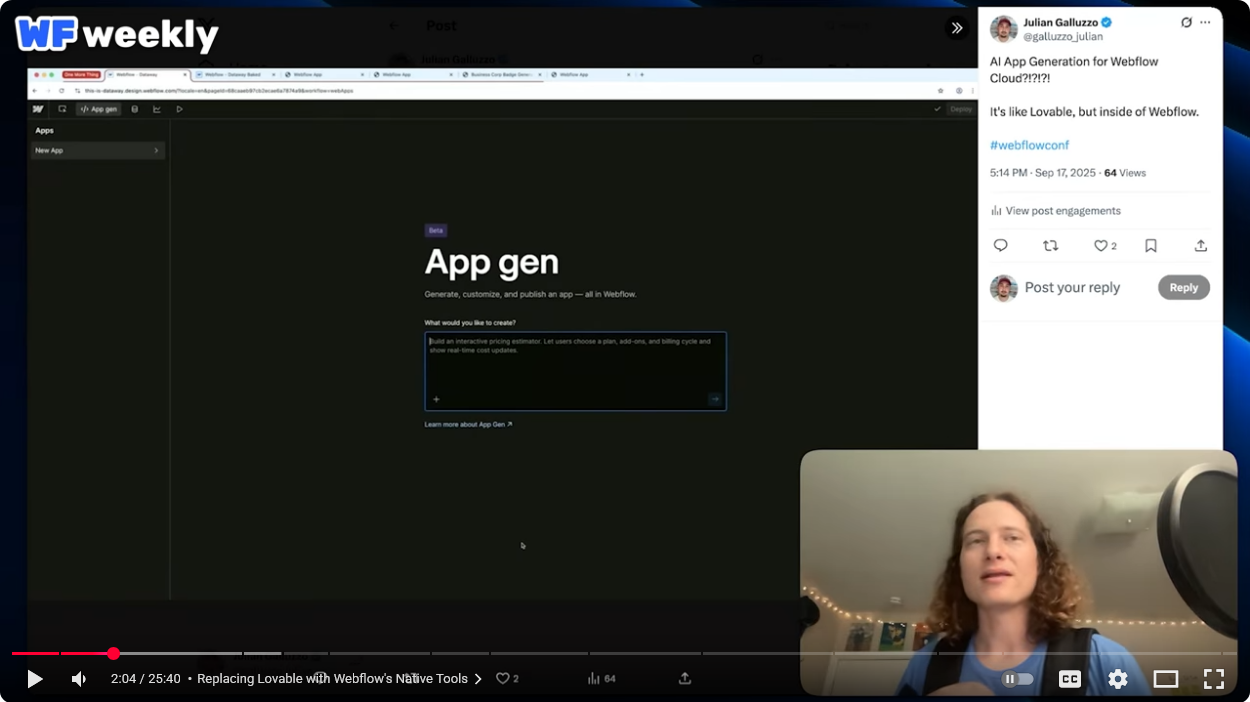This screenshot has width=1250, height=702.
Task: Click the database icon in Webflow toolbar
Action: click(135, 109)
